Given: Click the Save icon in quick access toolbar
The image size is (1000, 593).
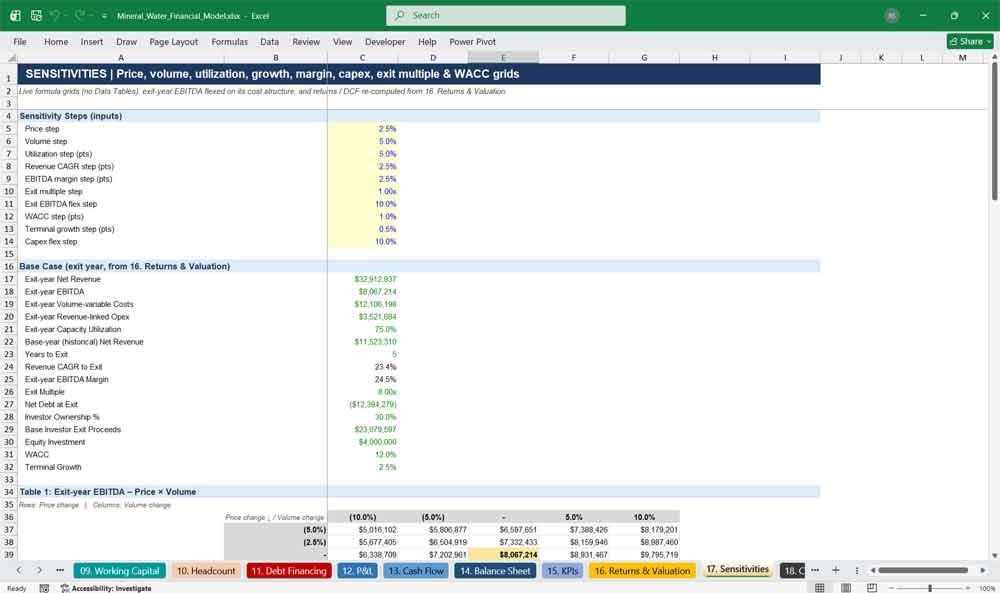Looking at the screenshot, I should tap(36, 15).
